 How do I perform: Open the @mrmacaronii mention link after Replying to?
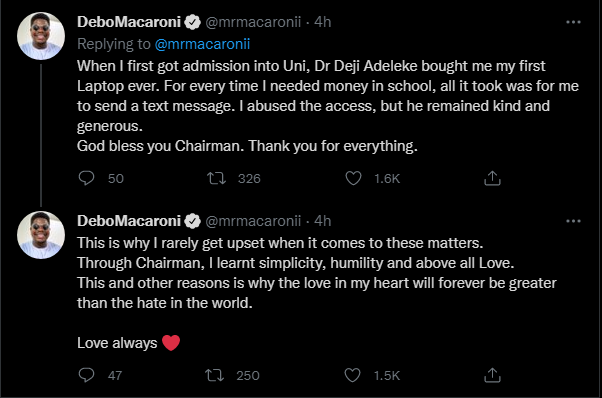tap(202, 44)
